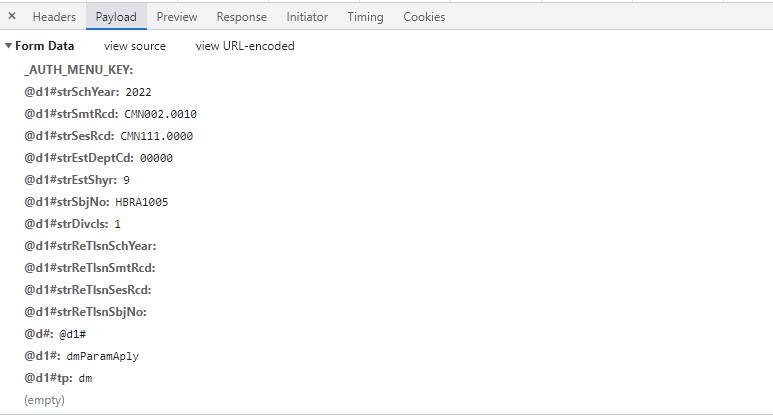Click the Form Data heading
The width and height of the screenshot is (773, 415).
pos(45,46)
